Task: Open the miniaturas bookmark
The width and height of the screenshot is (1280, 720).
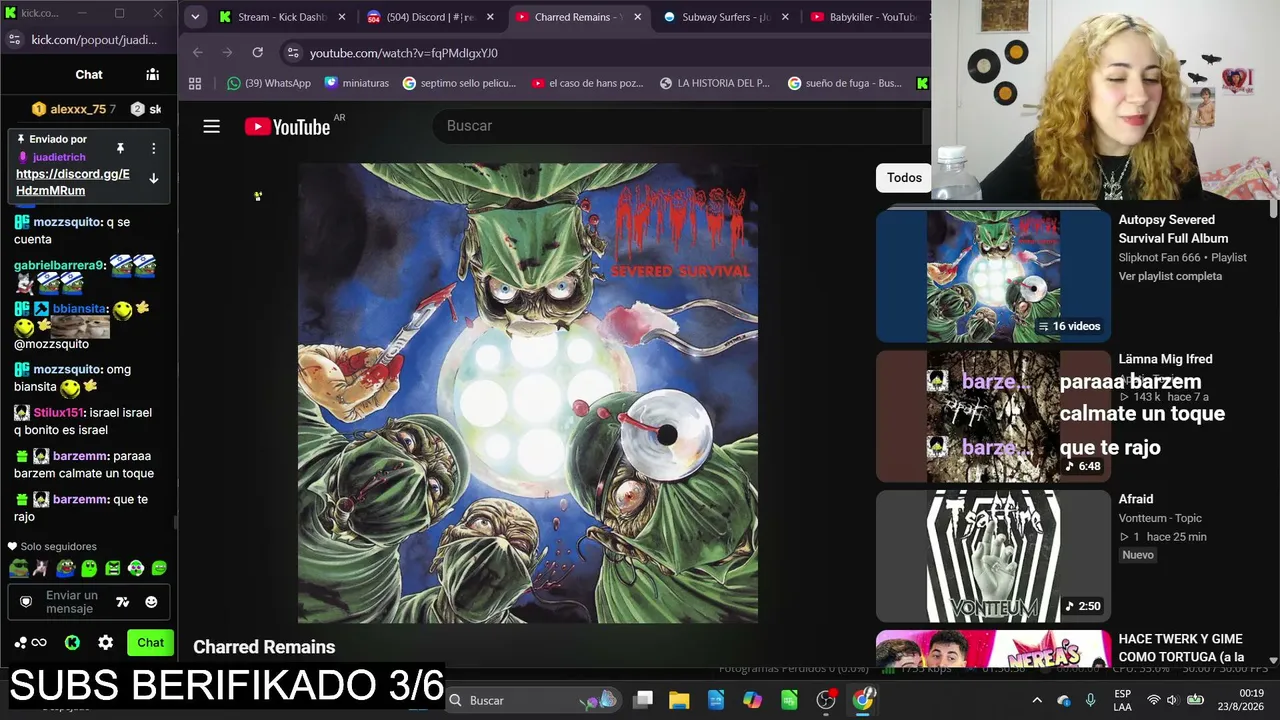Action: point(357,83)
